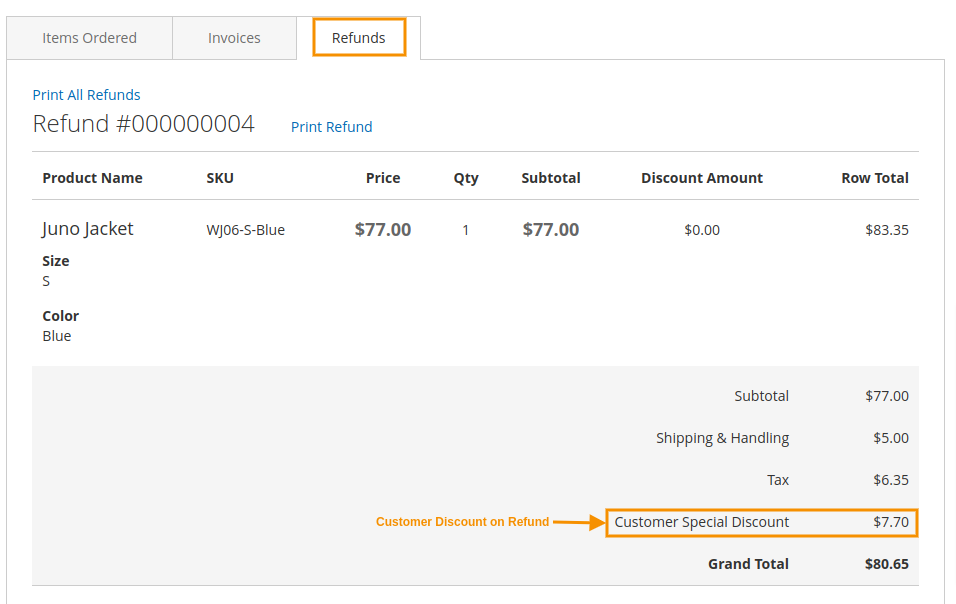This screenshot has width=956, height=604.
Task: Click the Print Refund link
Action: tap(331, 127)
